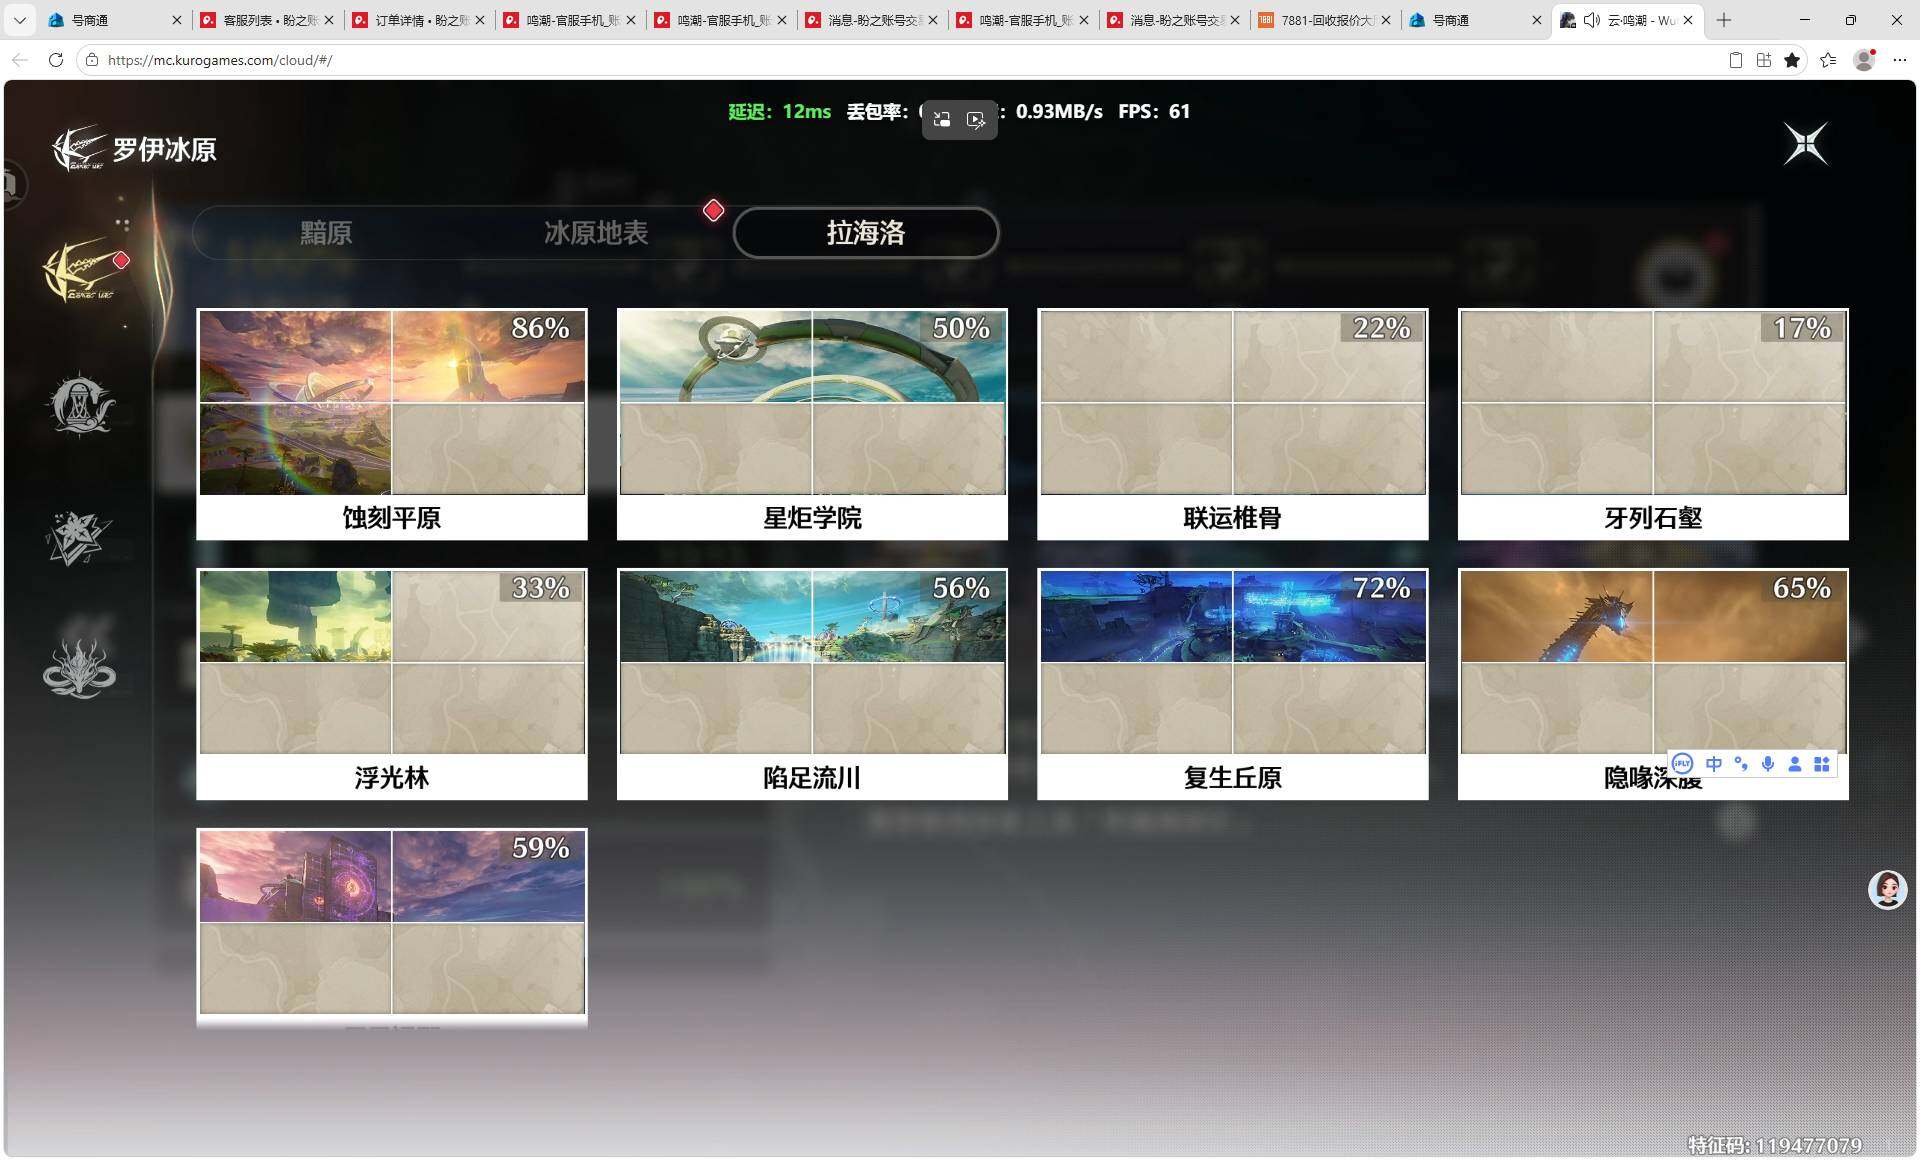Click the cloud game screen-cast overlay icon
1920x1160 pixels.
[976, 120]
